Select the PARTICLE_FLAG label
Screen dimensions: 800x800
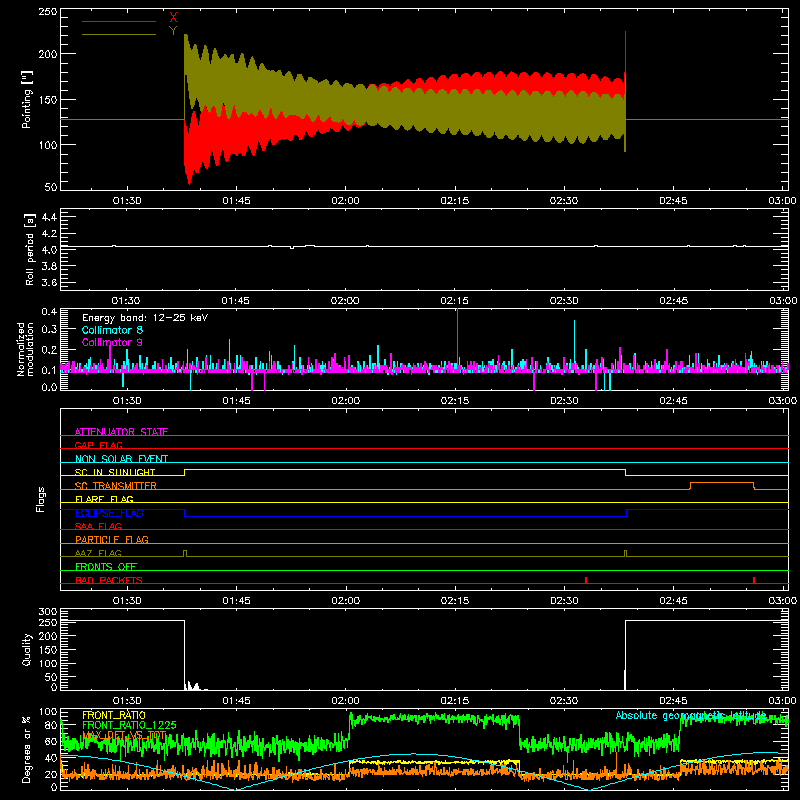(112, 539)
